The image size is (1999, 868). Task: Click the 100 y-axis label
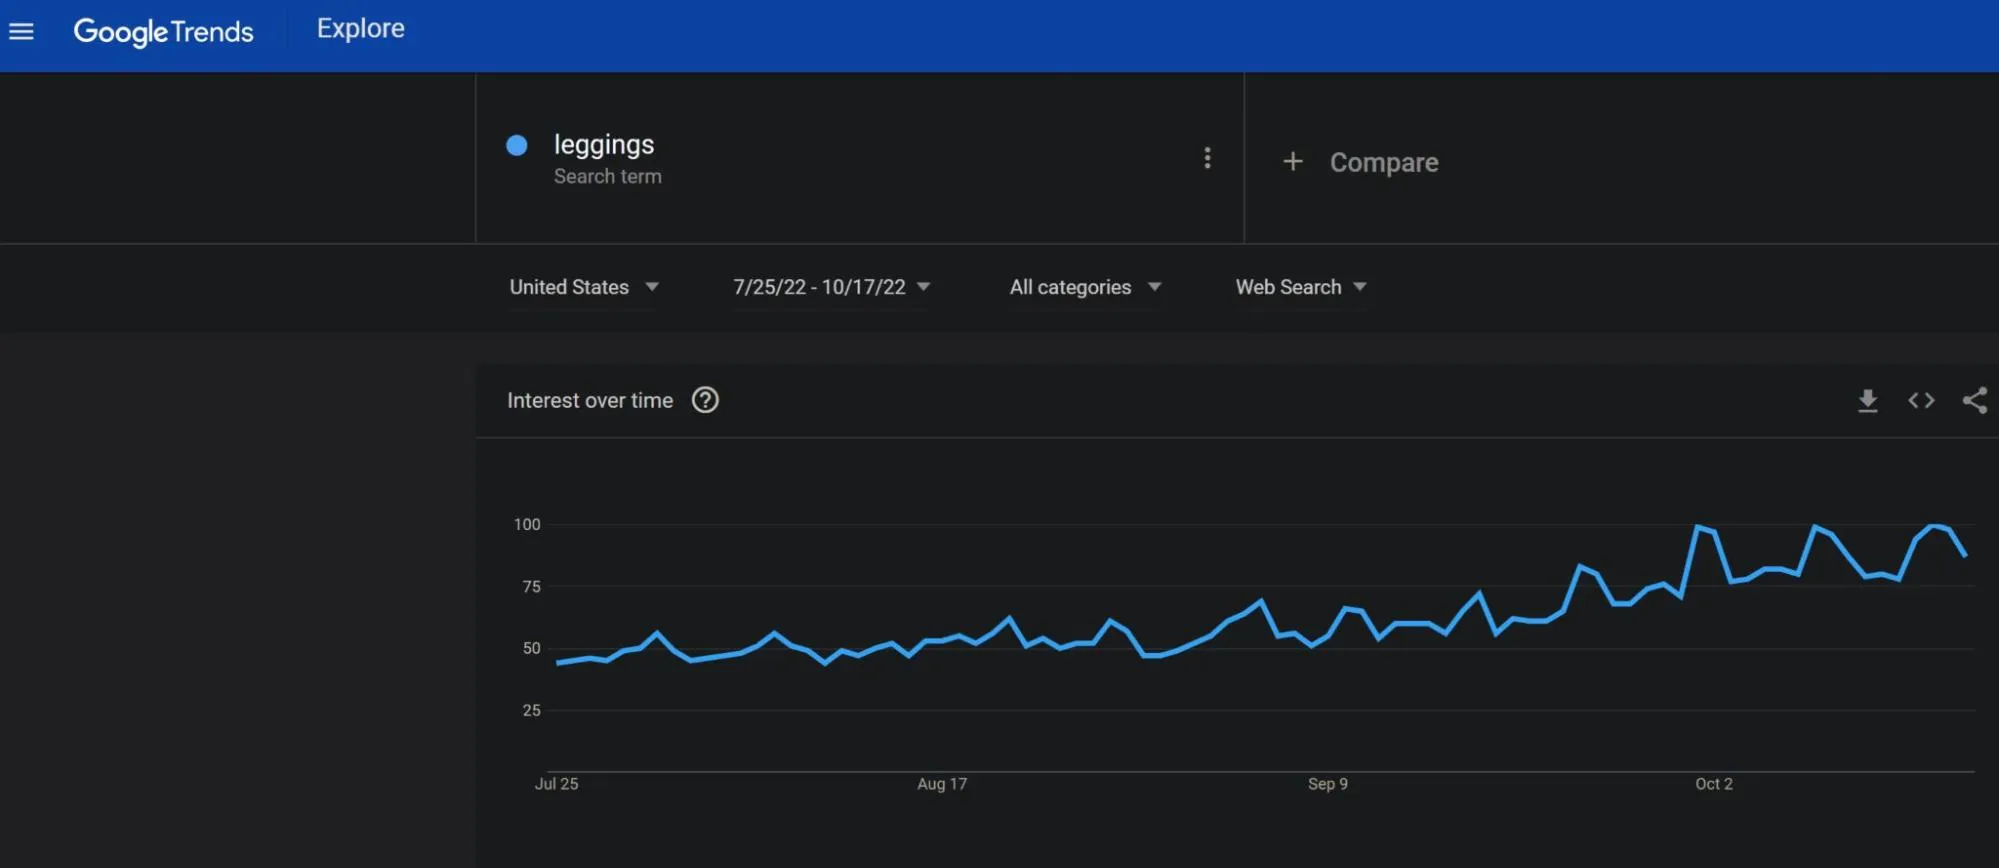pyautogui.click(x=527, y=524)
